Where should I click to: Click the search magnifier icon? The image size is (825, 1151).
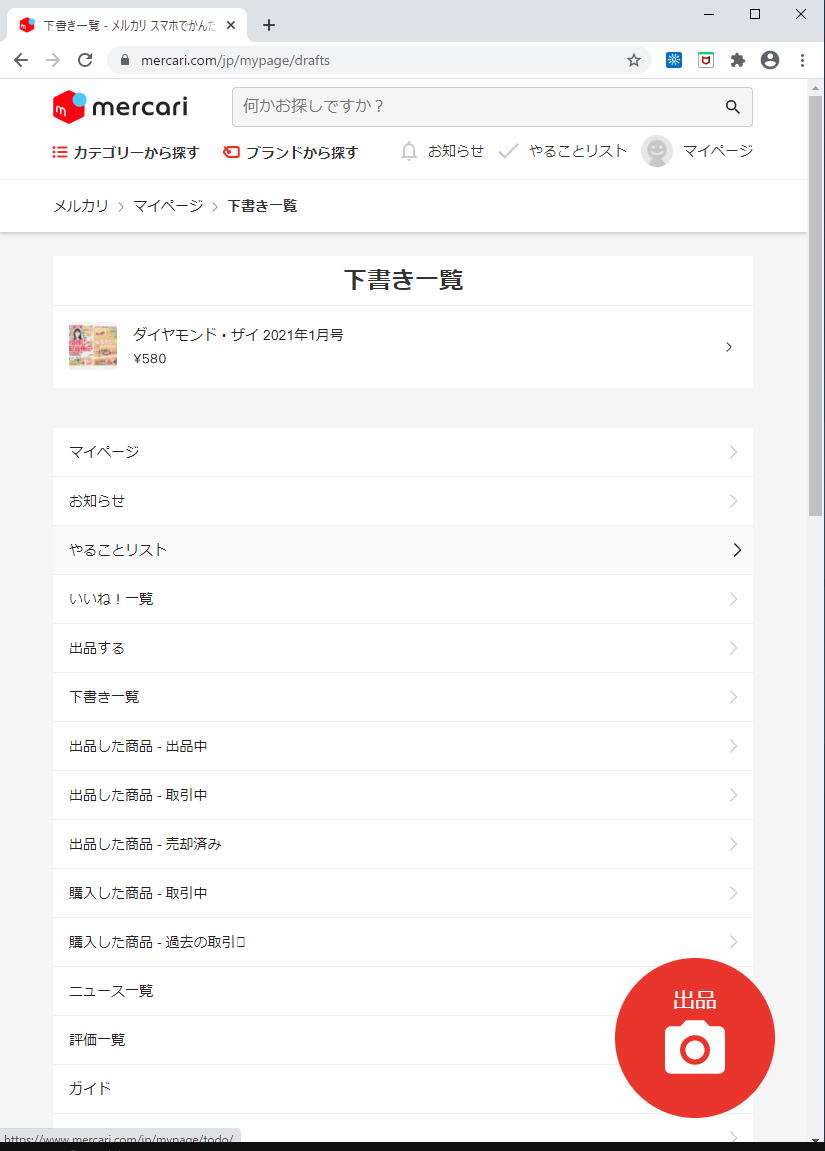(733, 106)
